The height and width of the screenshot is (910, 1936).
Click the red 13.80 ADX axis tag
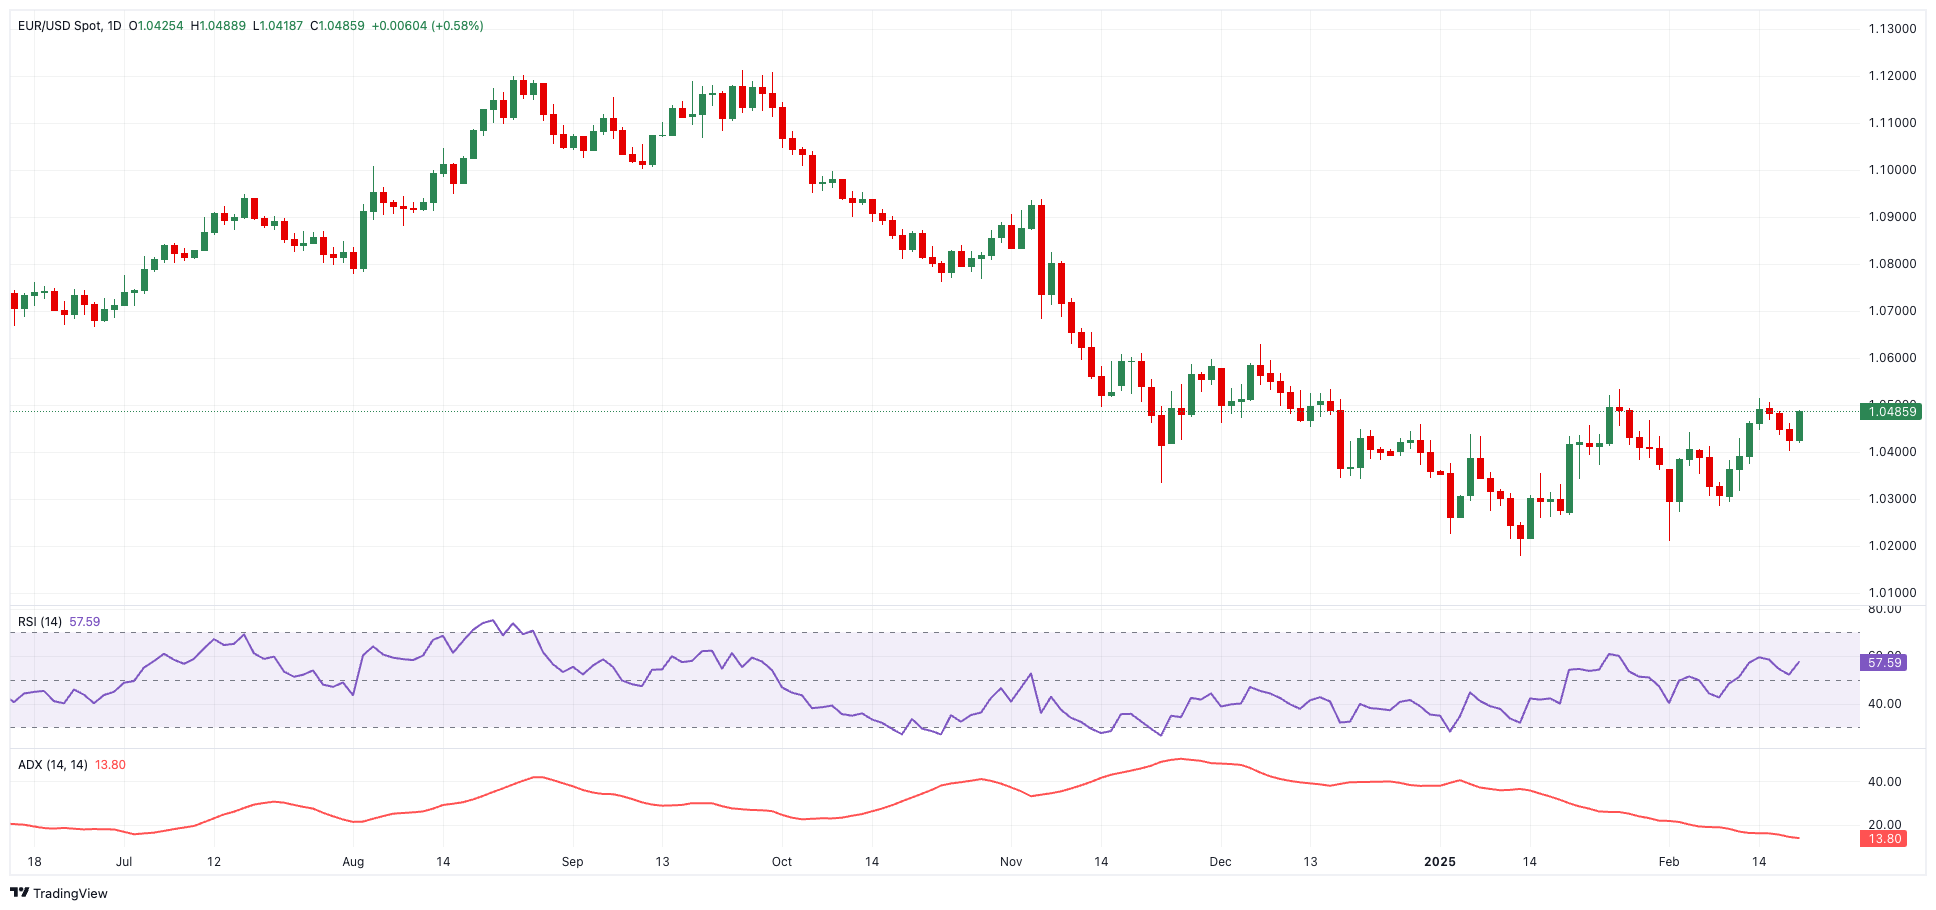1884,839
